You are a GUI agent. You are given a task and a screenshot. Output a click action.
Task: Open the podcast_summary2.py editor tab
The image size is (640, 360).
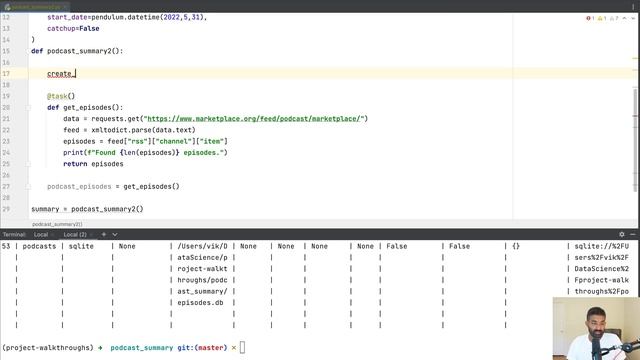pos(35,7)
